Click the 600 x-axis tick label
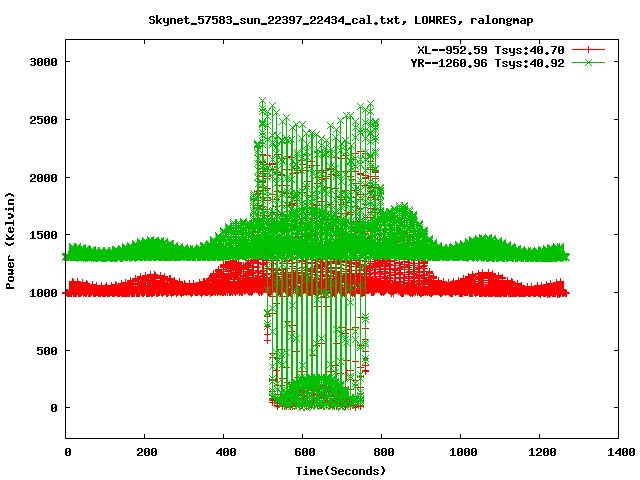The height and width of the screenshot is (480, 640). 305,452
